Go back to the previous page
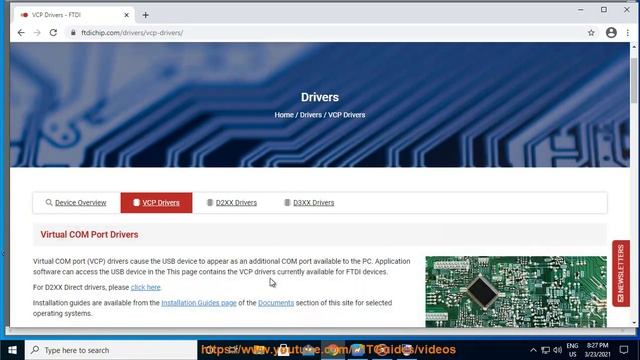Screen dimensions: 640x360 click(x=21, y=33)
